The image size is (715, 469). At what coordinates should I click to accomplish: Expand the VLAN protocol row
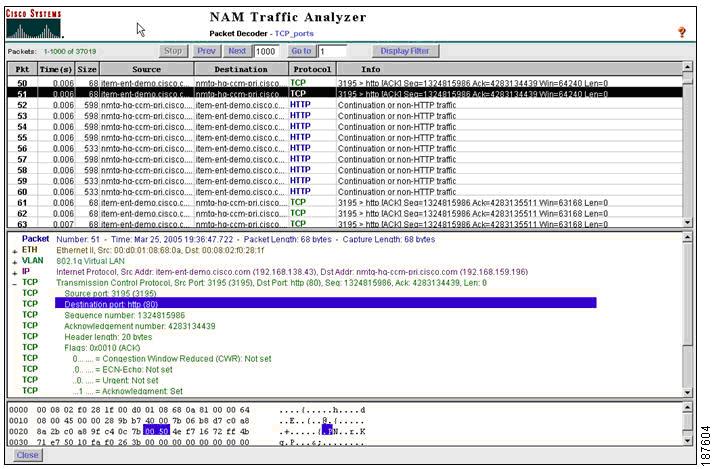click(15, 262)
